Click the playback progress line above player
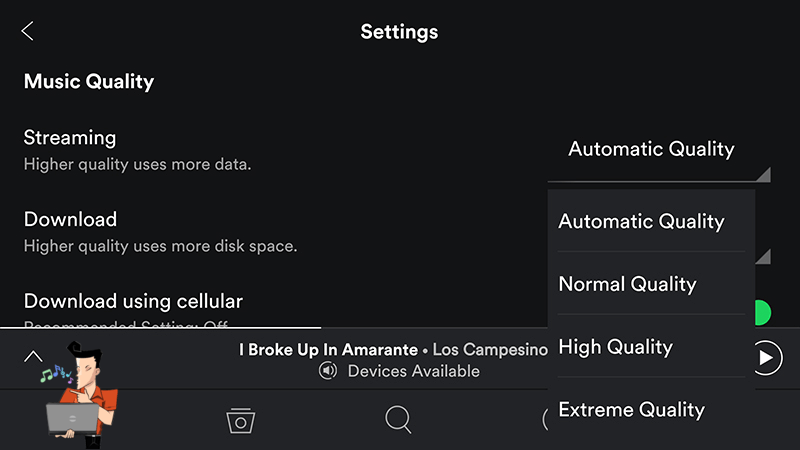 click(x=160, y=327)
